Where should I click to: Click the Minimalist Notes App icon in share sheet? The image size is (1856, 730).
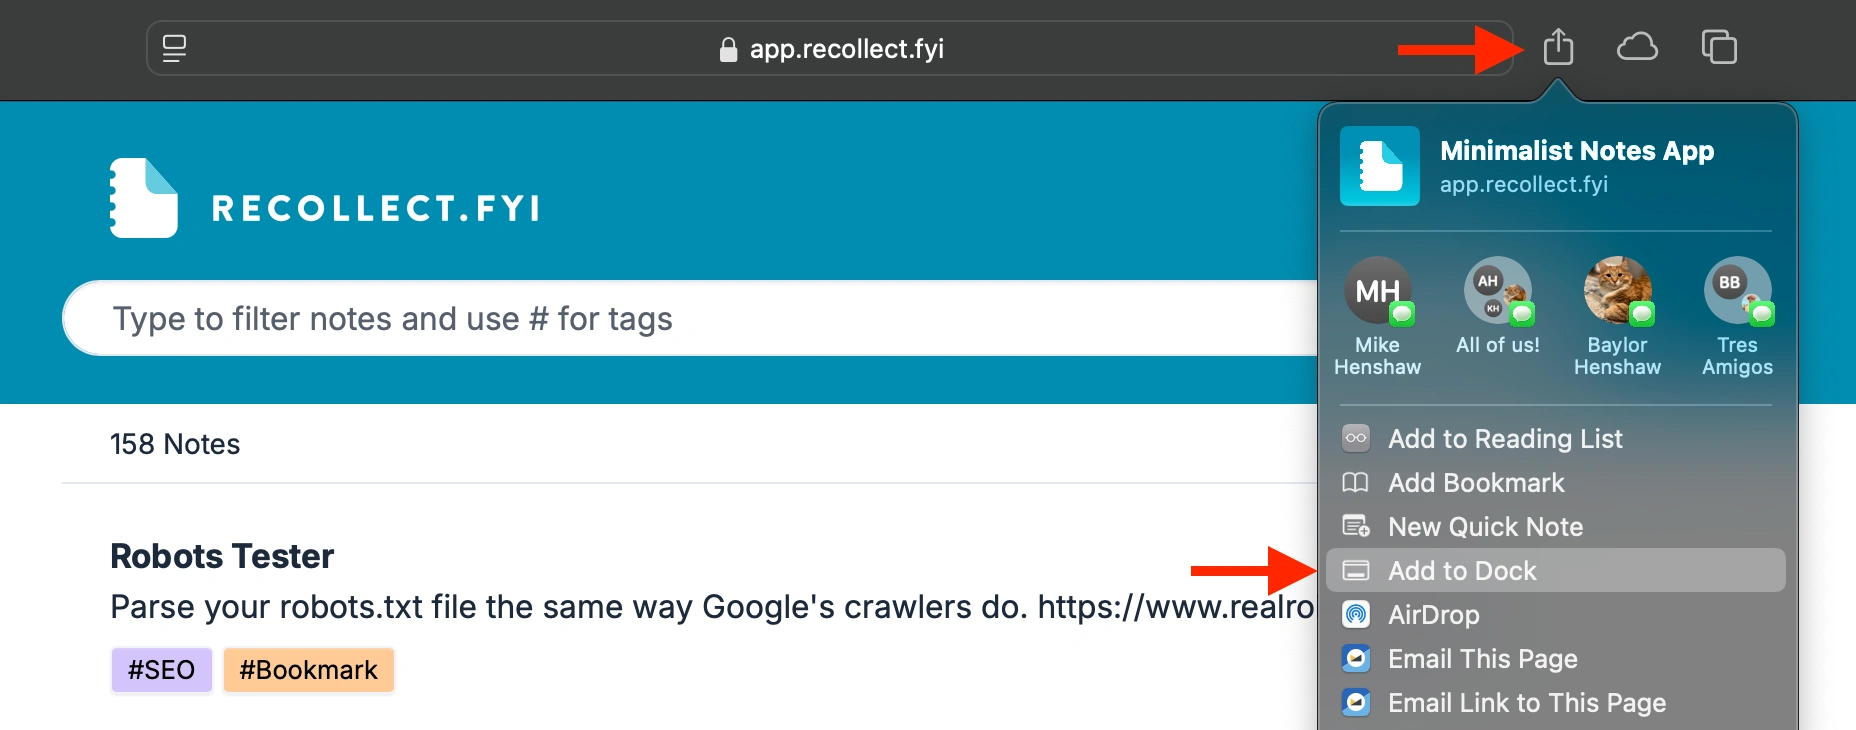point(1380,167)
